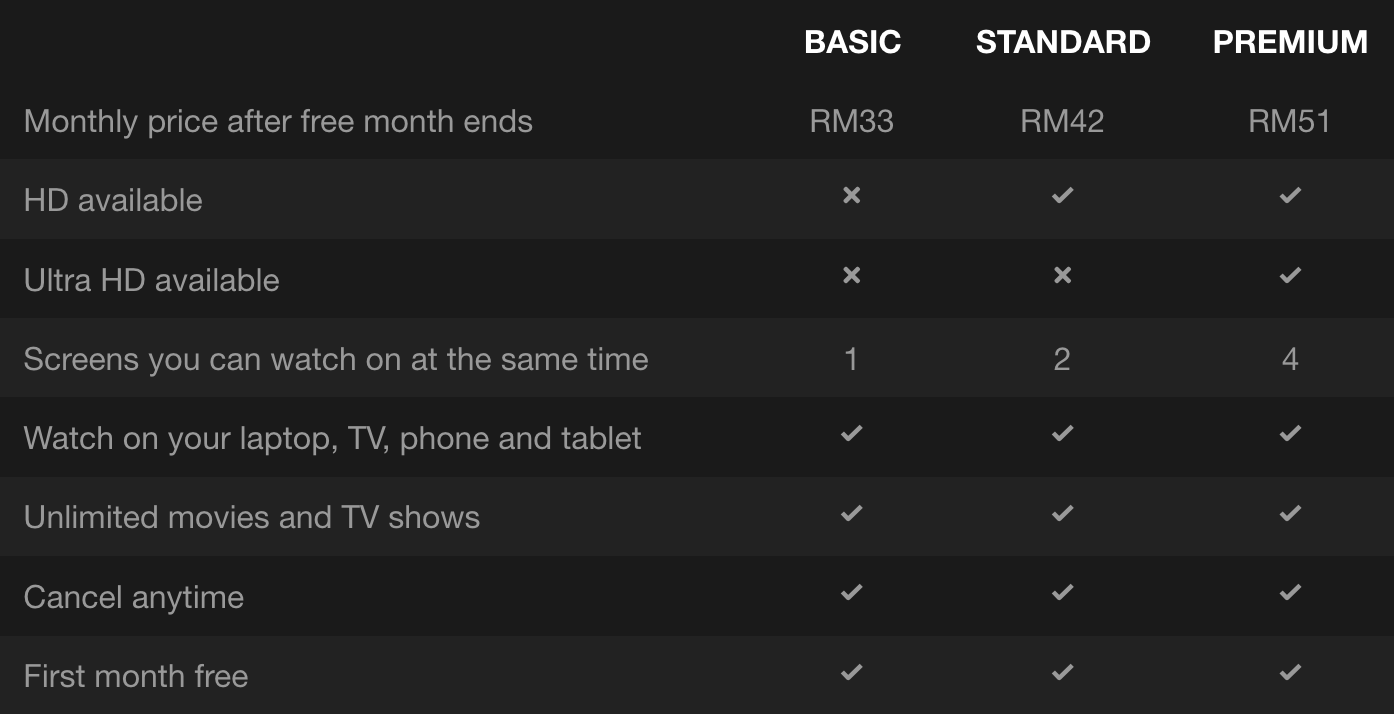Click the 'Cancel anytime' row label

point(134,597)
